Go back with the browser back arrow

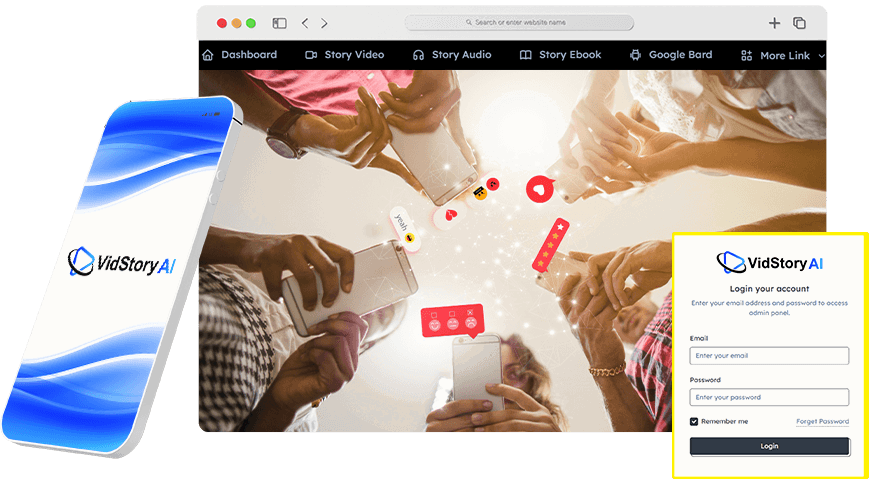pyautogui.click(x=305, y=23)
